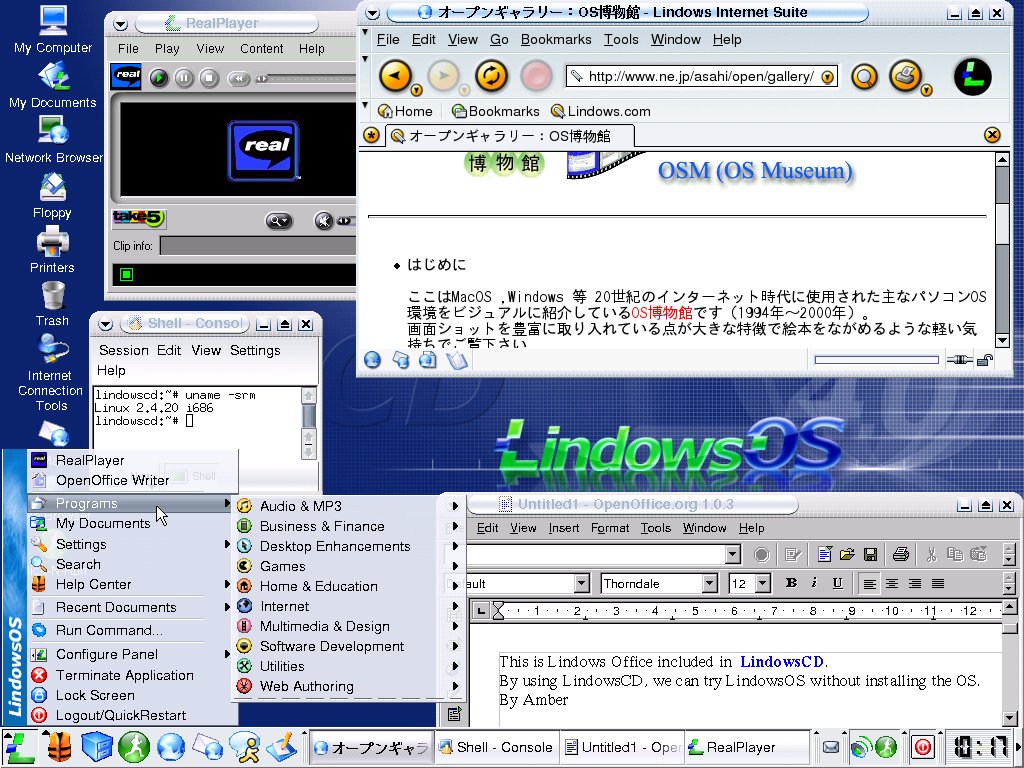Click the browser's magnifier Search button
This screenshot has width=1024, height=768.
click(864, 77)
